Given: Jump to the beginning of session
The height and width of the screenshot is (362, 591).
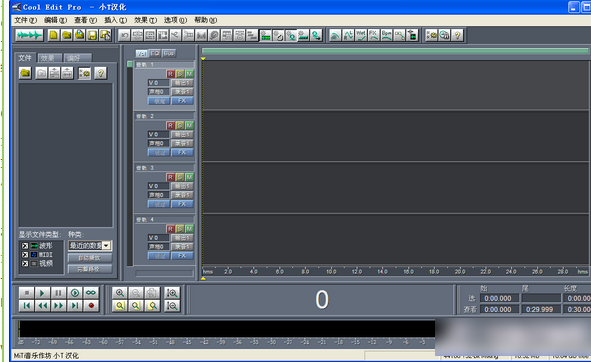Looking at the screenshot, I should click(26, 305).
